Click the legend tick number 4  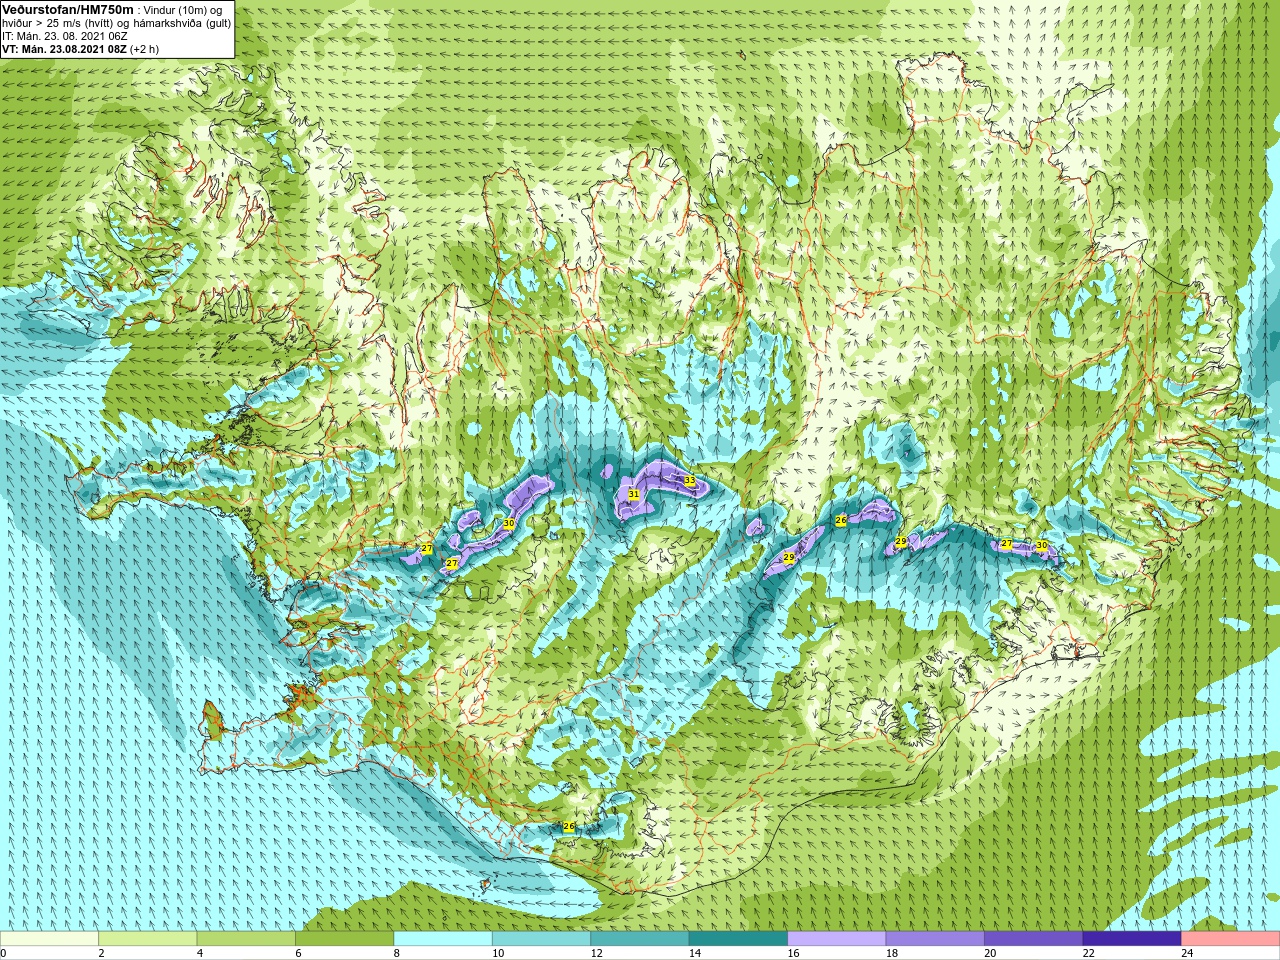click(200, 954)
